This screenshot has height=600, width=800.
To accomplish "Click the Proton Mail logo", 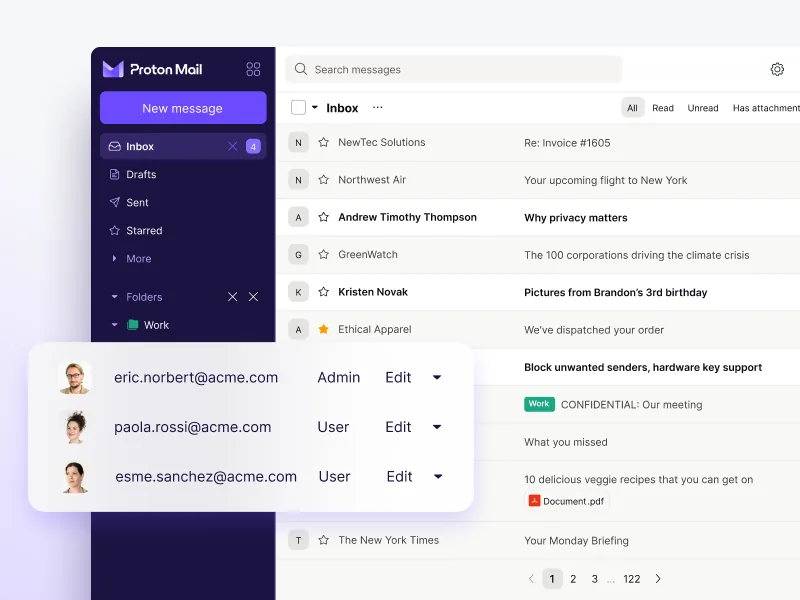I will click(x=153, y=69).
